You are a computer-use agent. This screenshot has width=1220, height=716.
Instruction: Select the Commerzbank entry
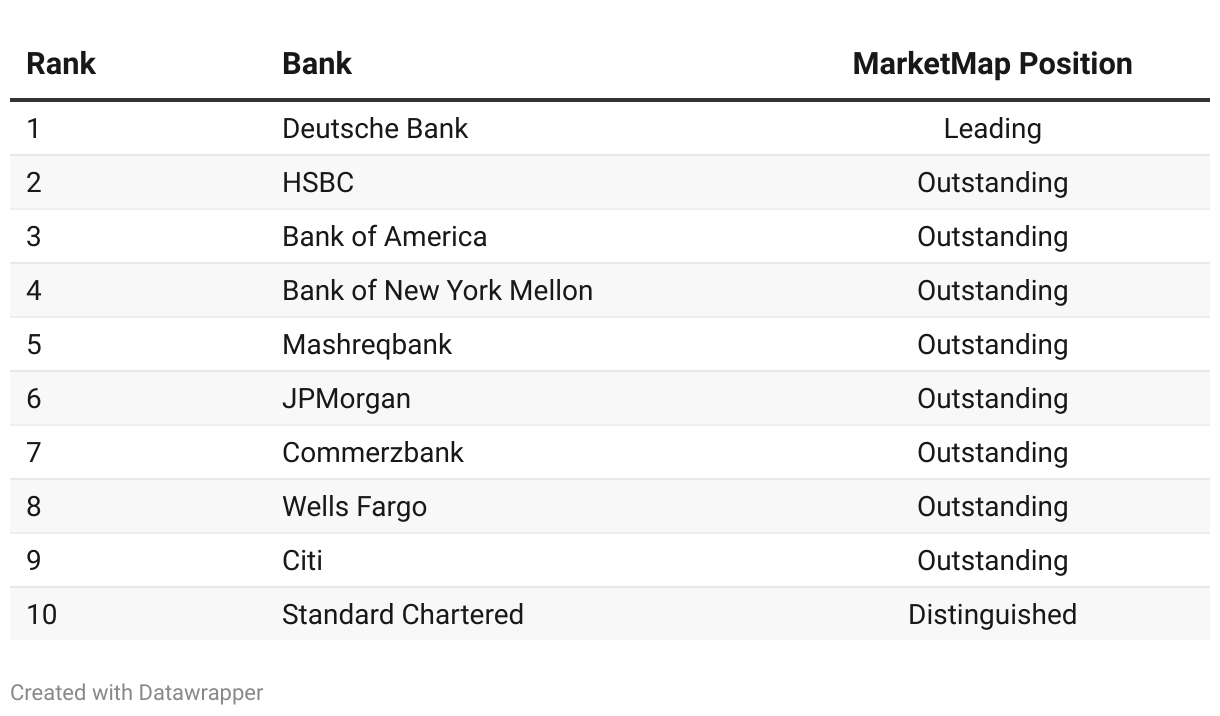(373, 453)
